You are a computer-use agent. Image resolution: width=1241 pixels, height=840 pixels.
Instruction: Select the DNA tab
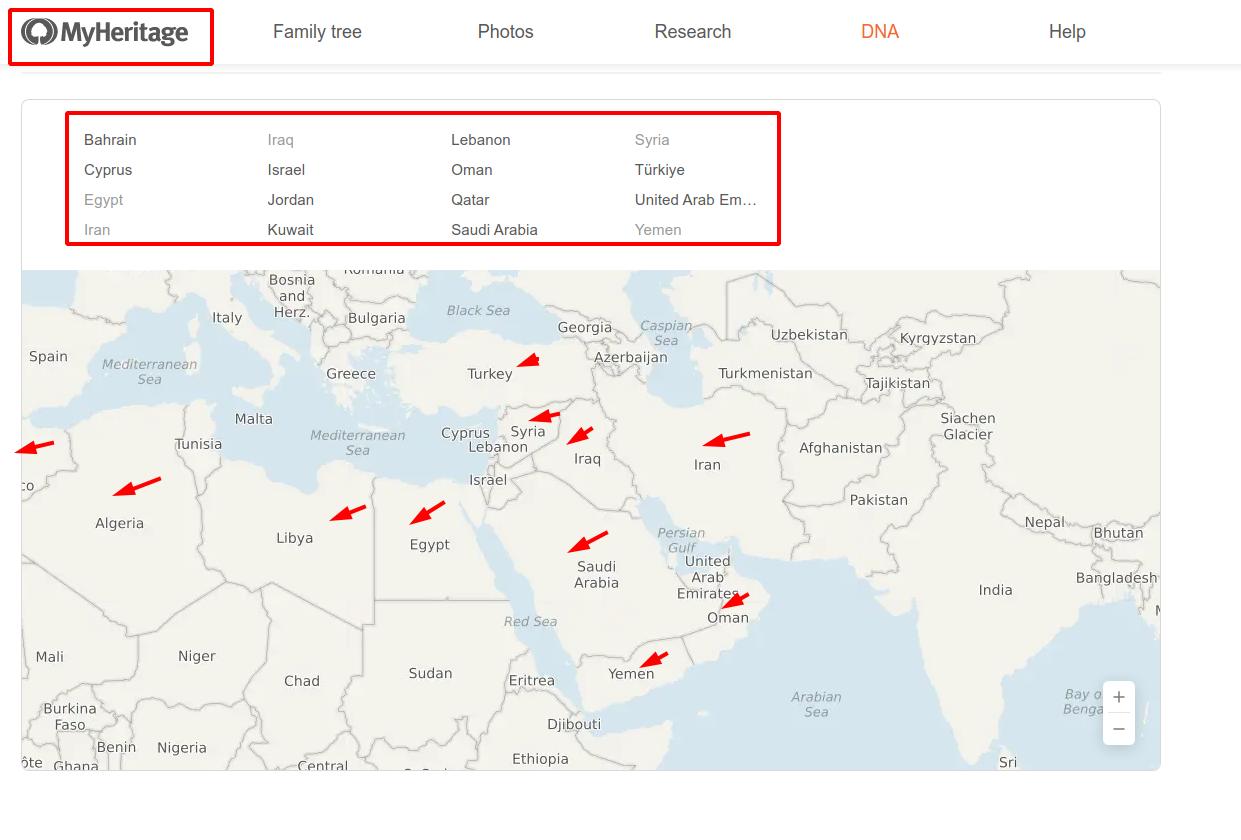[x=879, y=32]
